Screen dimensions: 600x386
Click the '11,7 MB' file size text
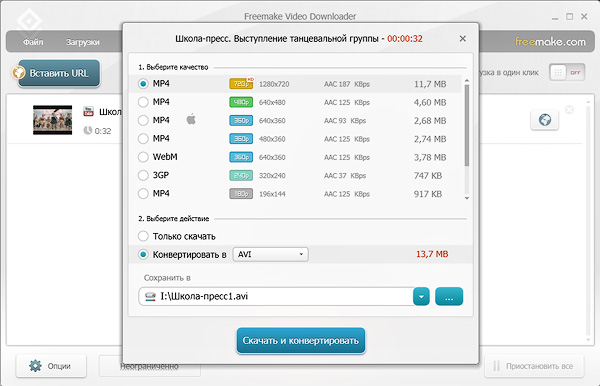click(430, 84)
